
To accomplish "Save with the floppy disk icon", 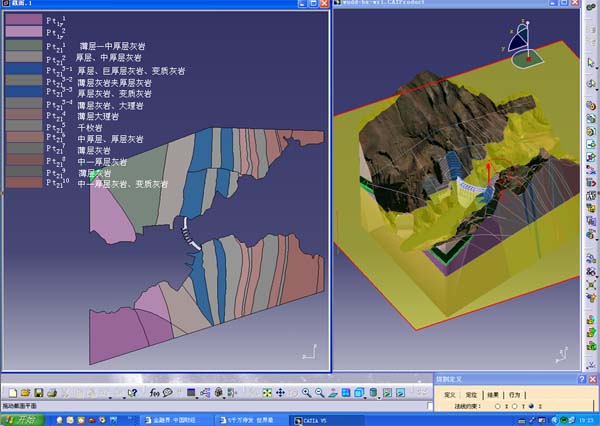I will pyautogui.click(x=38, y=393).
